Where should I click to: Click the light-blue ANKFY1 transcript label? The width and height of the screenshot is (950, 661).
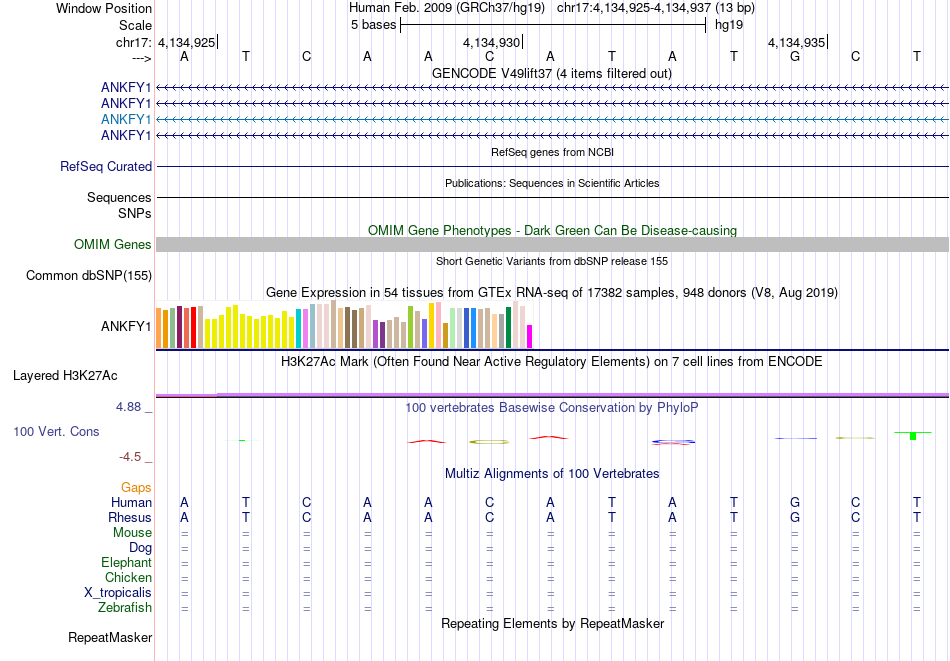(x=126, y=119)
